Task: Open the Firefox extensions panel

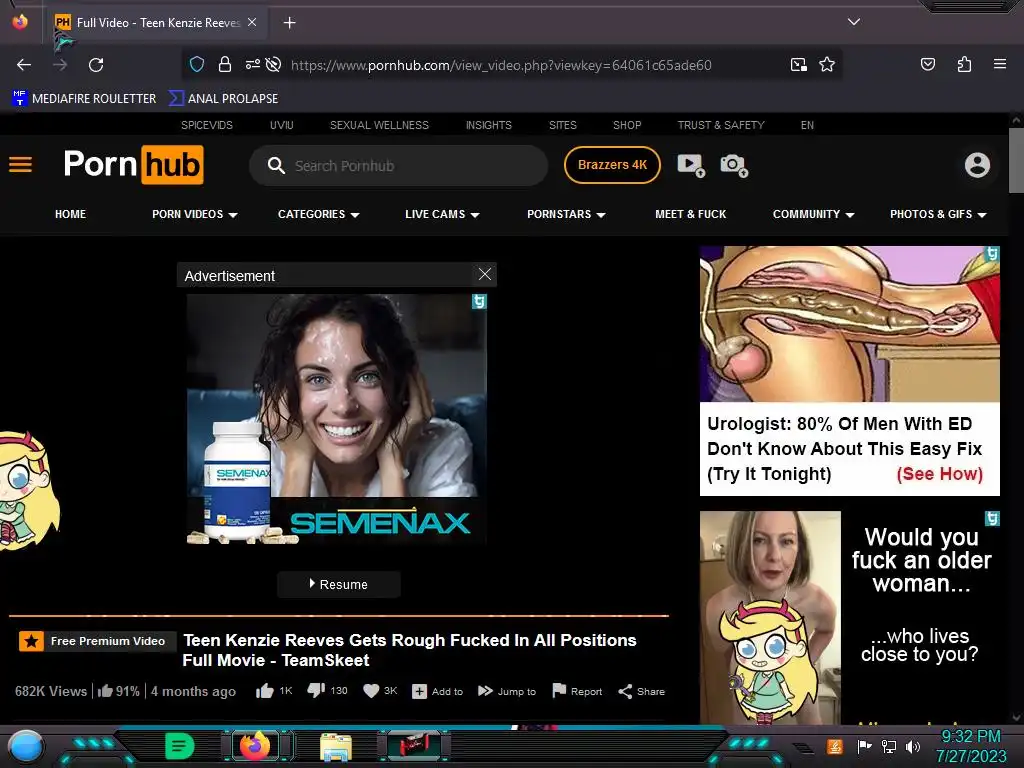Action: 964,64
